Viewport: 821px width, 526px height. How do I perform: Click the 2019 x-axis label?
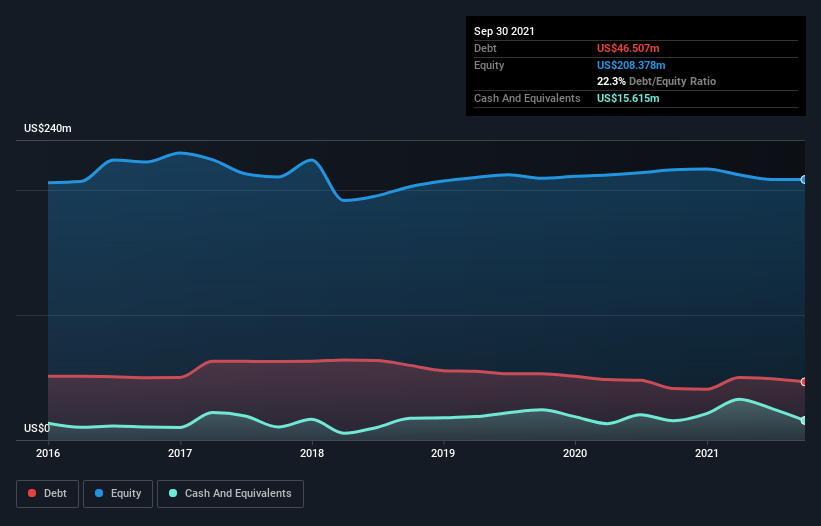point(443,453)
